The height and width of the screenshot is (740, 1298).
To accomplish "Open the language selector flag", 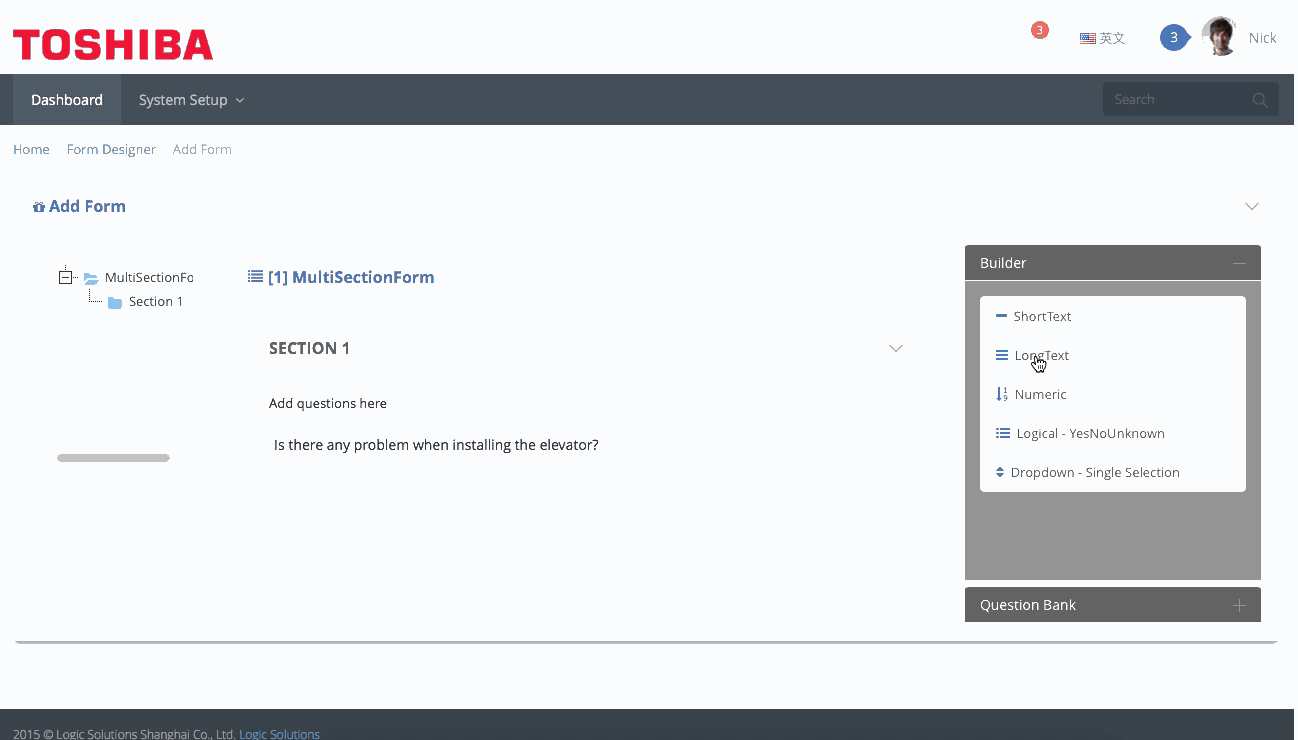I will coord(1088,38).
